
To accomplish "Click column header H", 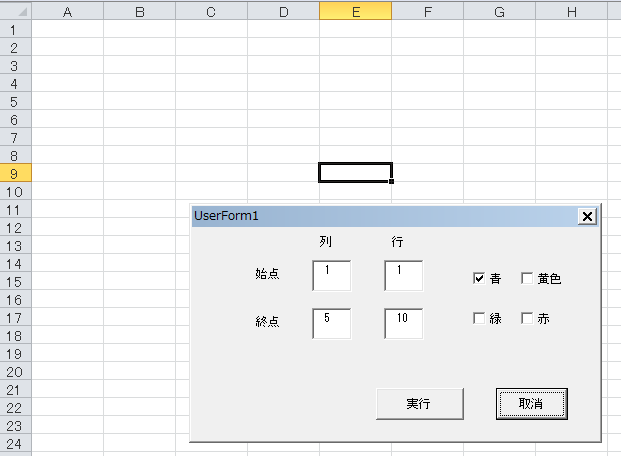I will [x=571, y=12].
